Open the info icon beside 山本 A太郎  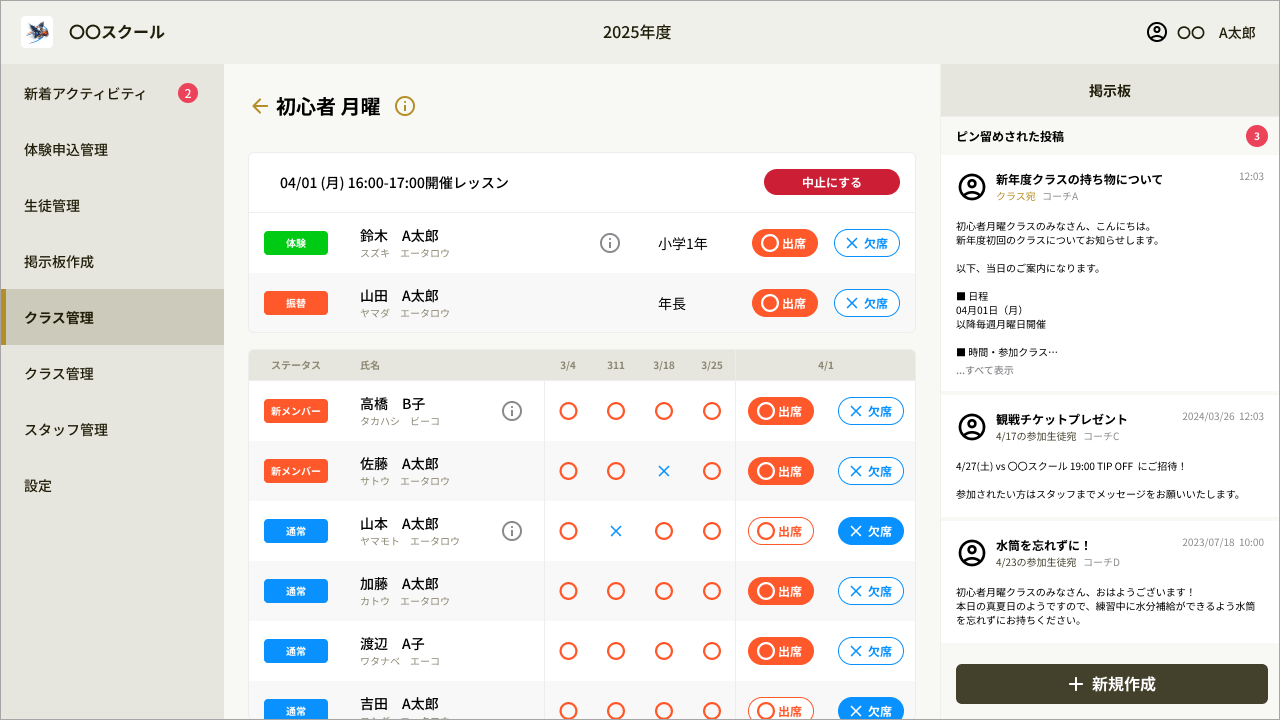pyautogui.click(x=512, y=531)
